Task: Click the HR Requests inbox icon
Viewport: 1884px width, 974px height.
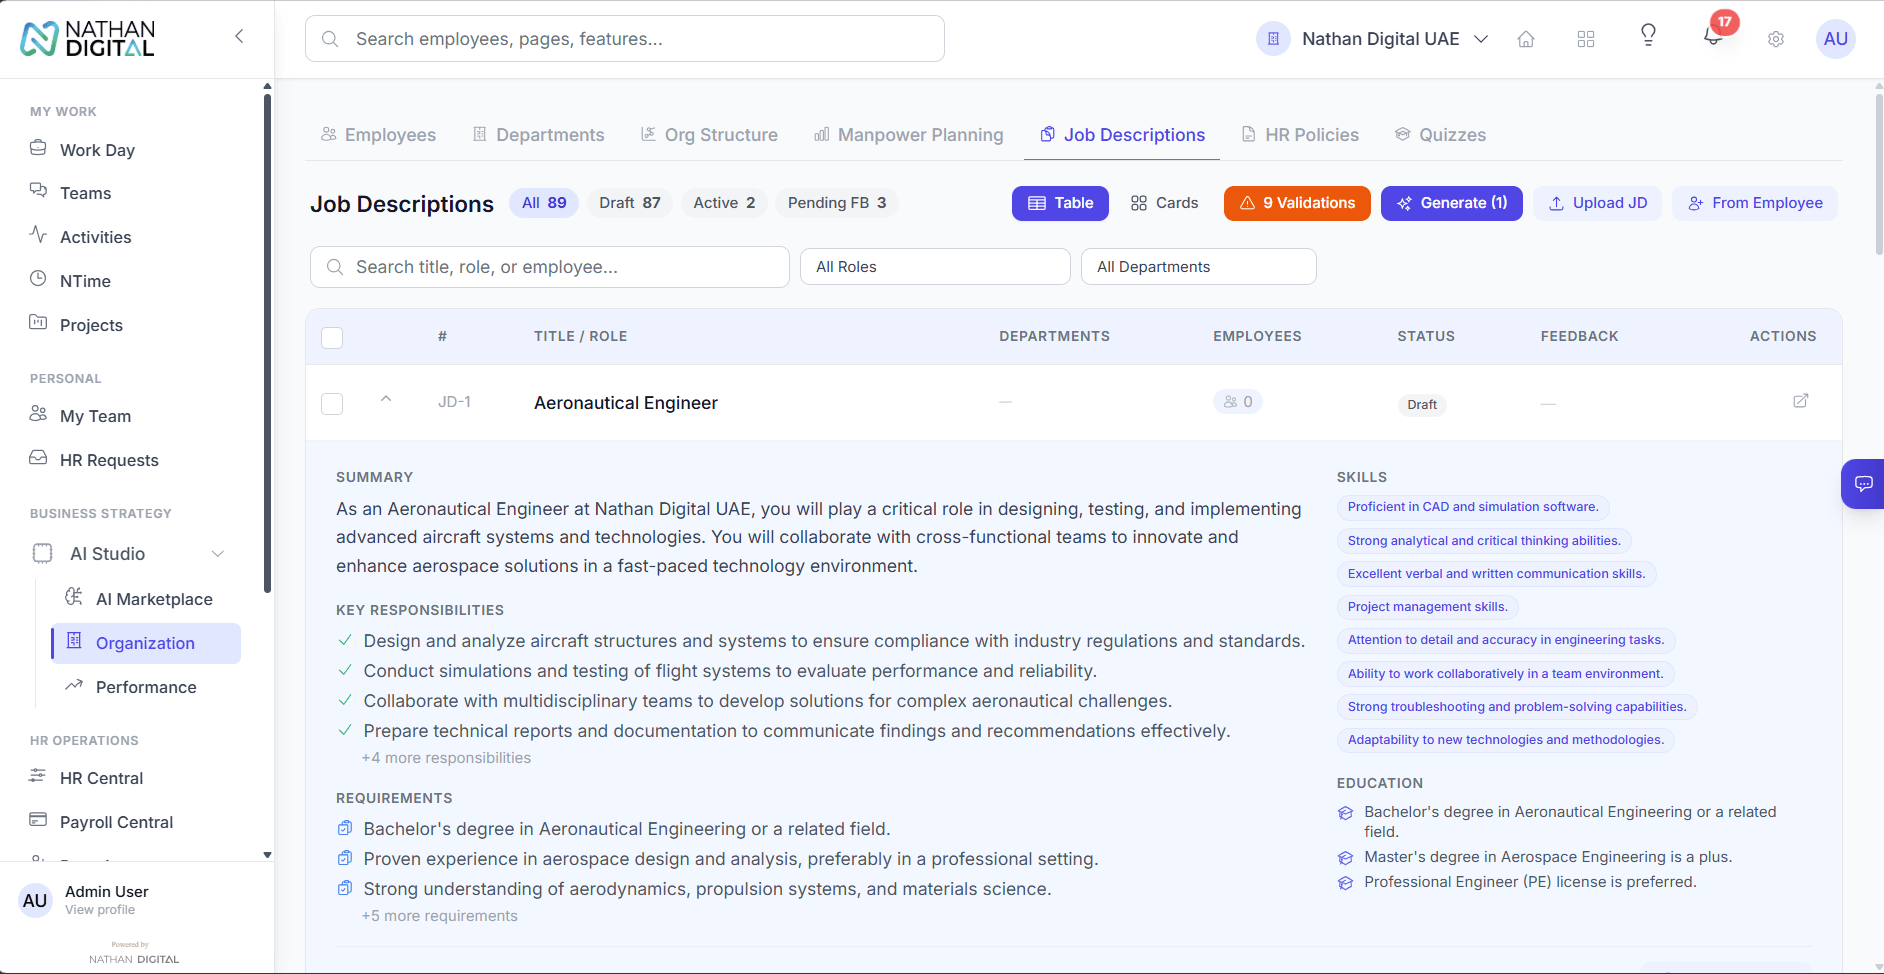Action: [38, 458]
